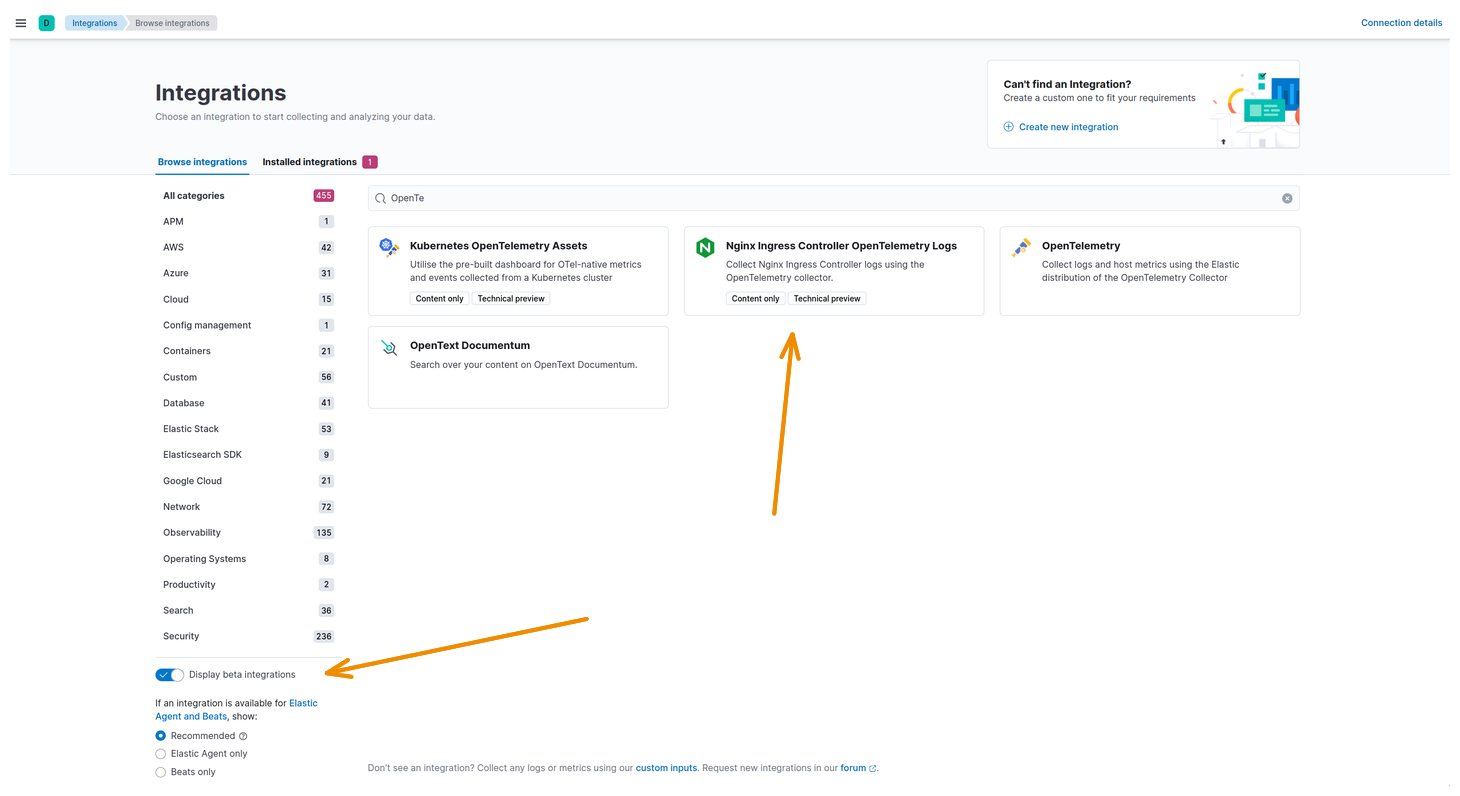Click Technical preview badge on Nginx card
The width and height of the screenshot is (1460, 796).
pos(827,299)
